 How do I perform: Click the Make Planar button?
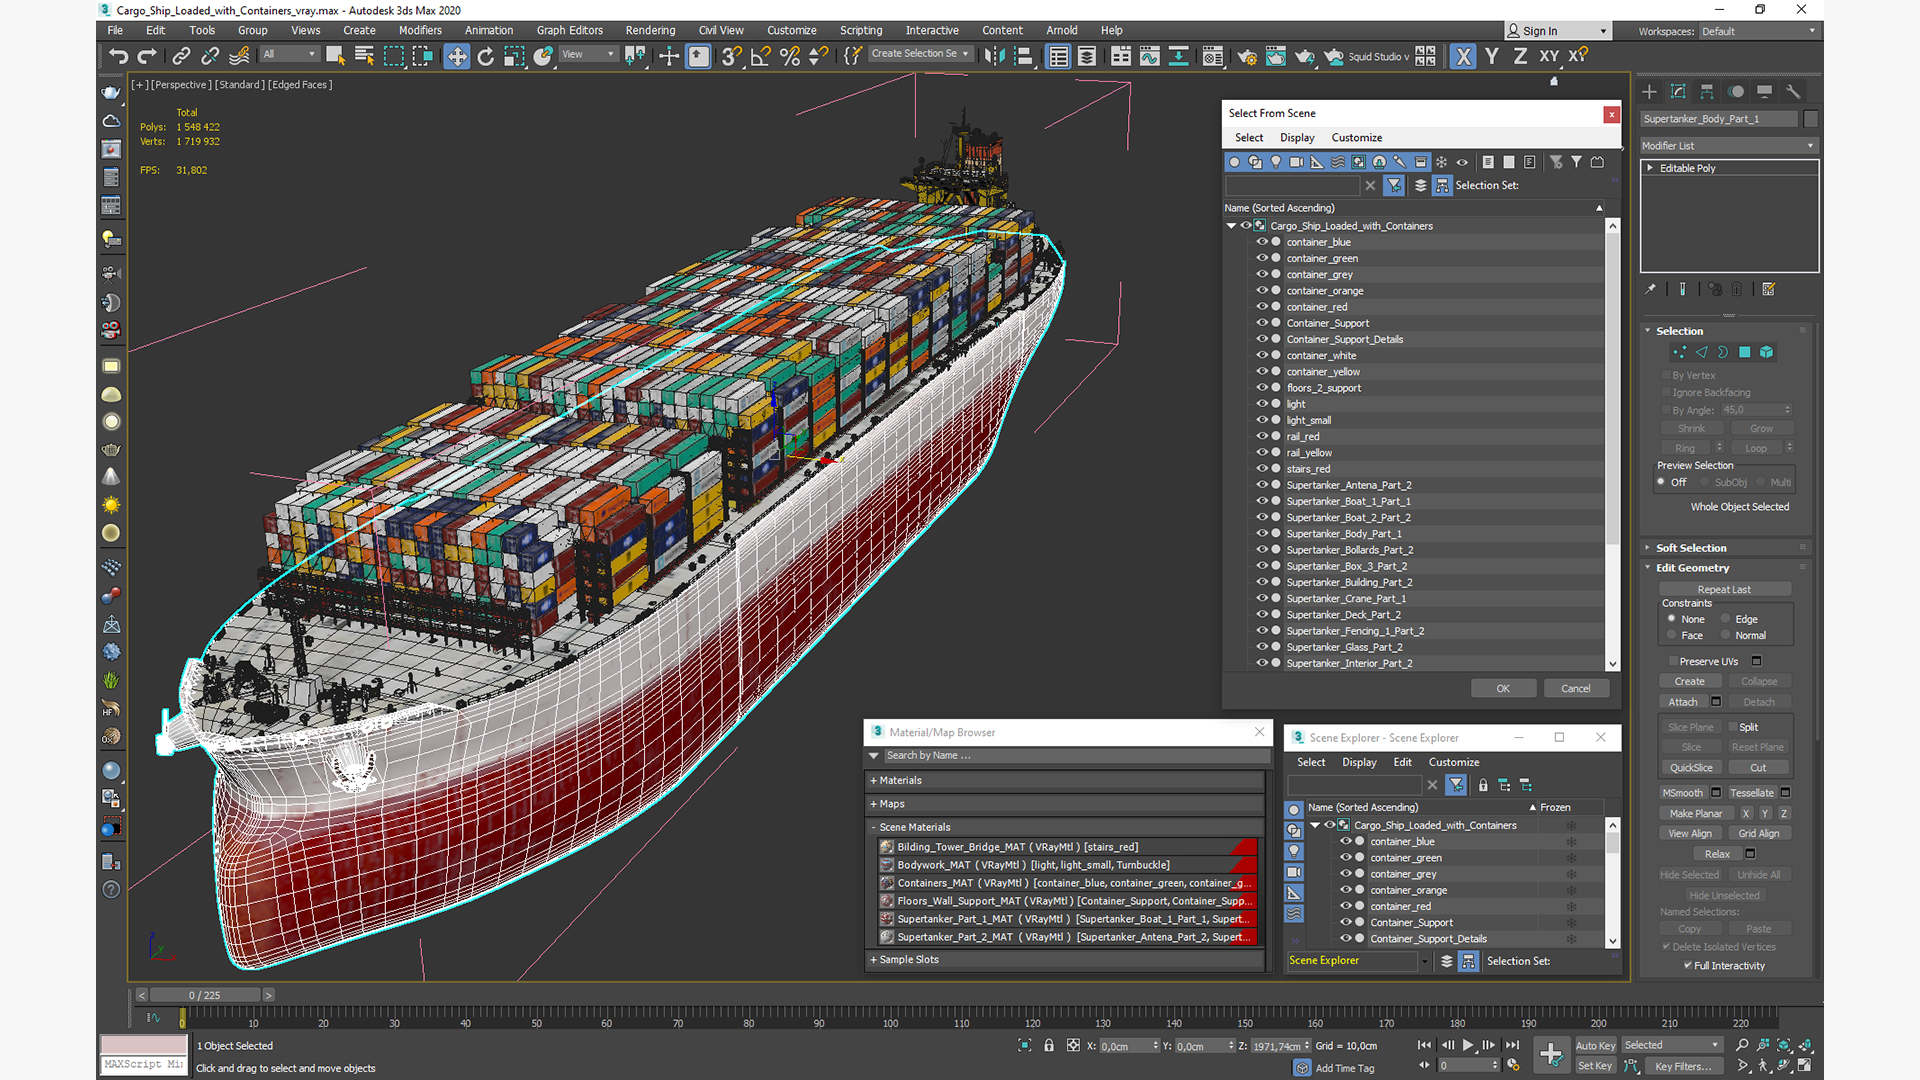coord(1696,814)
